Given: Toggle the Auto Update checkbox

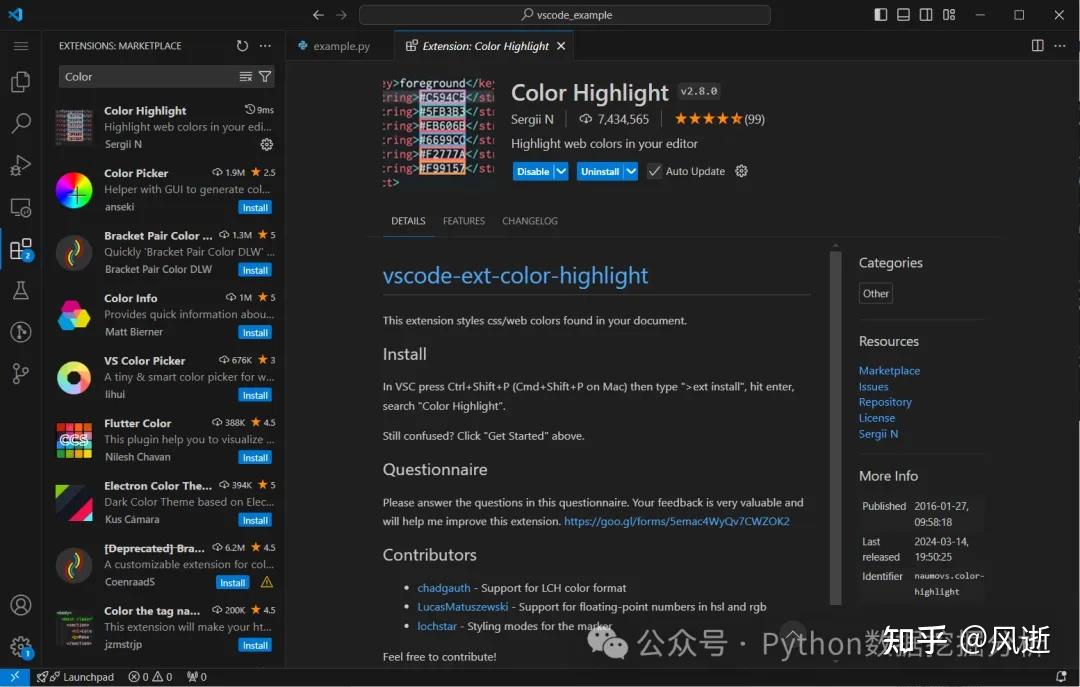Looking at the screenshot, I should point(654,171).
